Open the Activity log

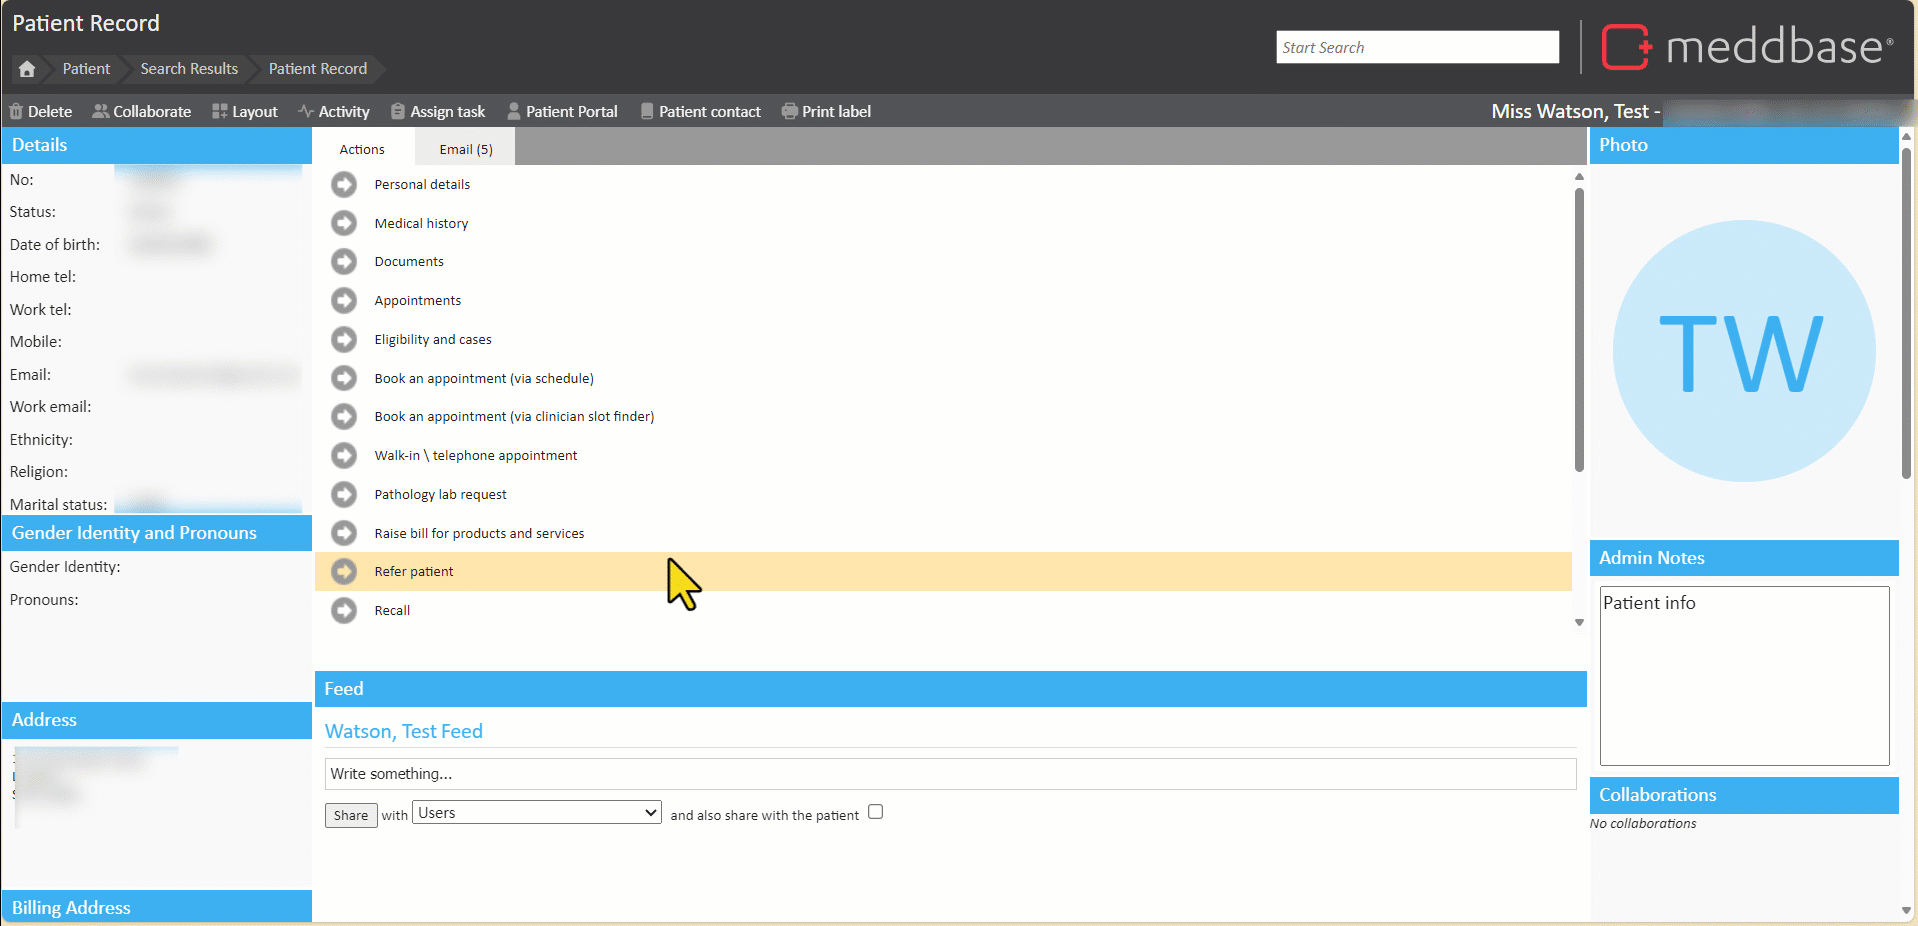tap(333, 112)
